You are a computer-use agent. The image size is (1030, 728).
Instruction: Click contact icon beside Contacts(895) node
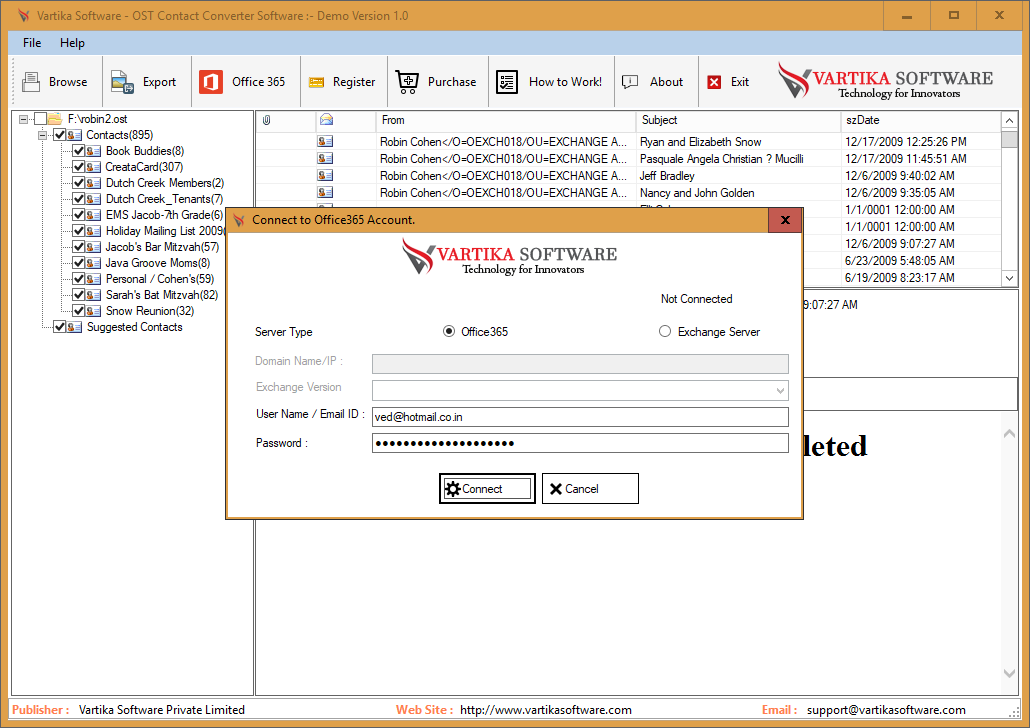pyautogui.click(x=74, y=135)
